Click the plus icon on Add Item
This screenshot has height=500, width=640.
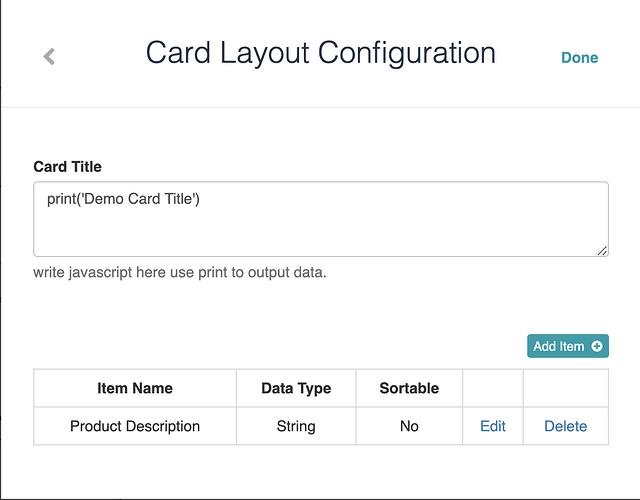click(597, 347)
